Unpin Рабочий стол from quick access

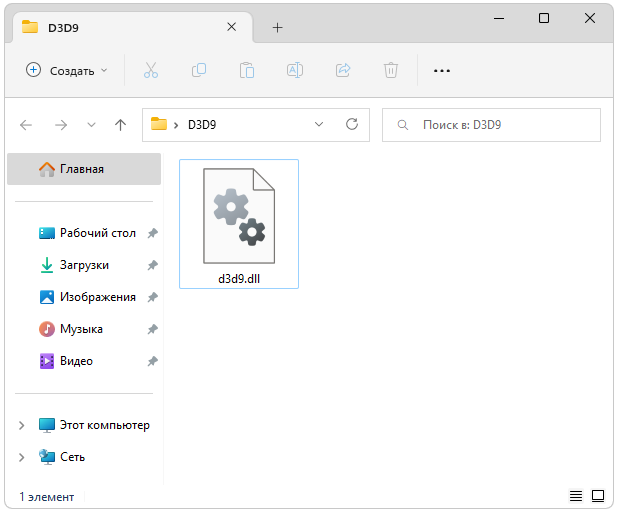pyautogui.click(x=152, y=233)
